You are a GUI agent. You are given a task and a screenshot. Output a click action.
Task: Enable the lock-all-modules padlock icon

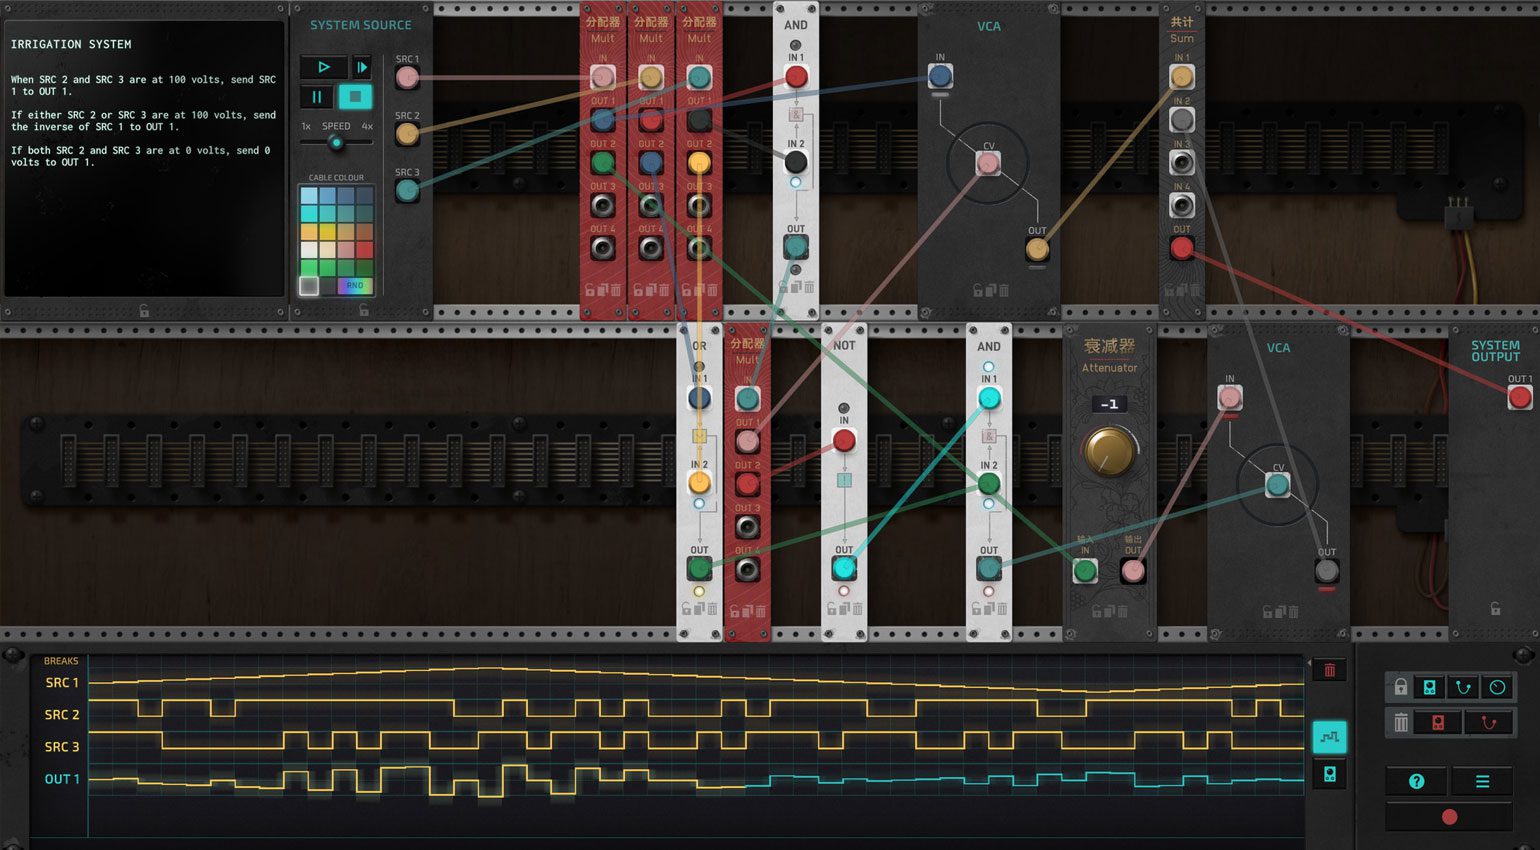pyautogui.click(x=1401, y=687)
